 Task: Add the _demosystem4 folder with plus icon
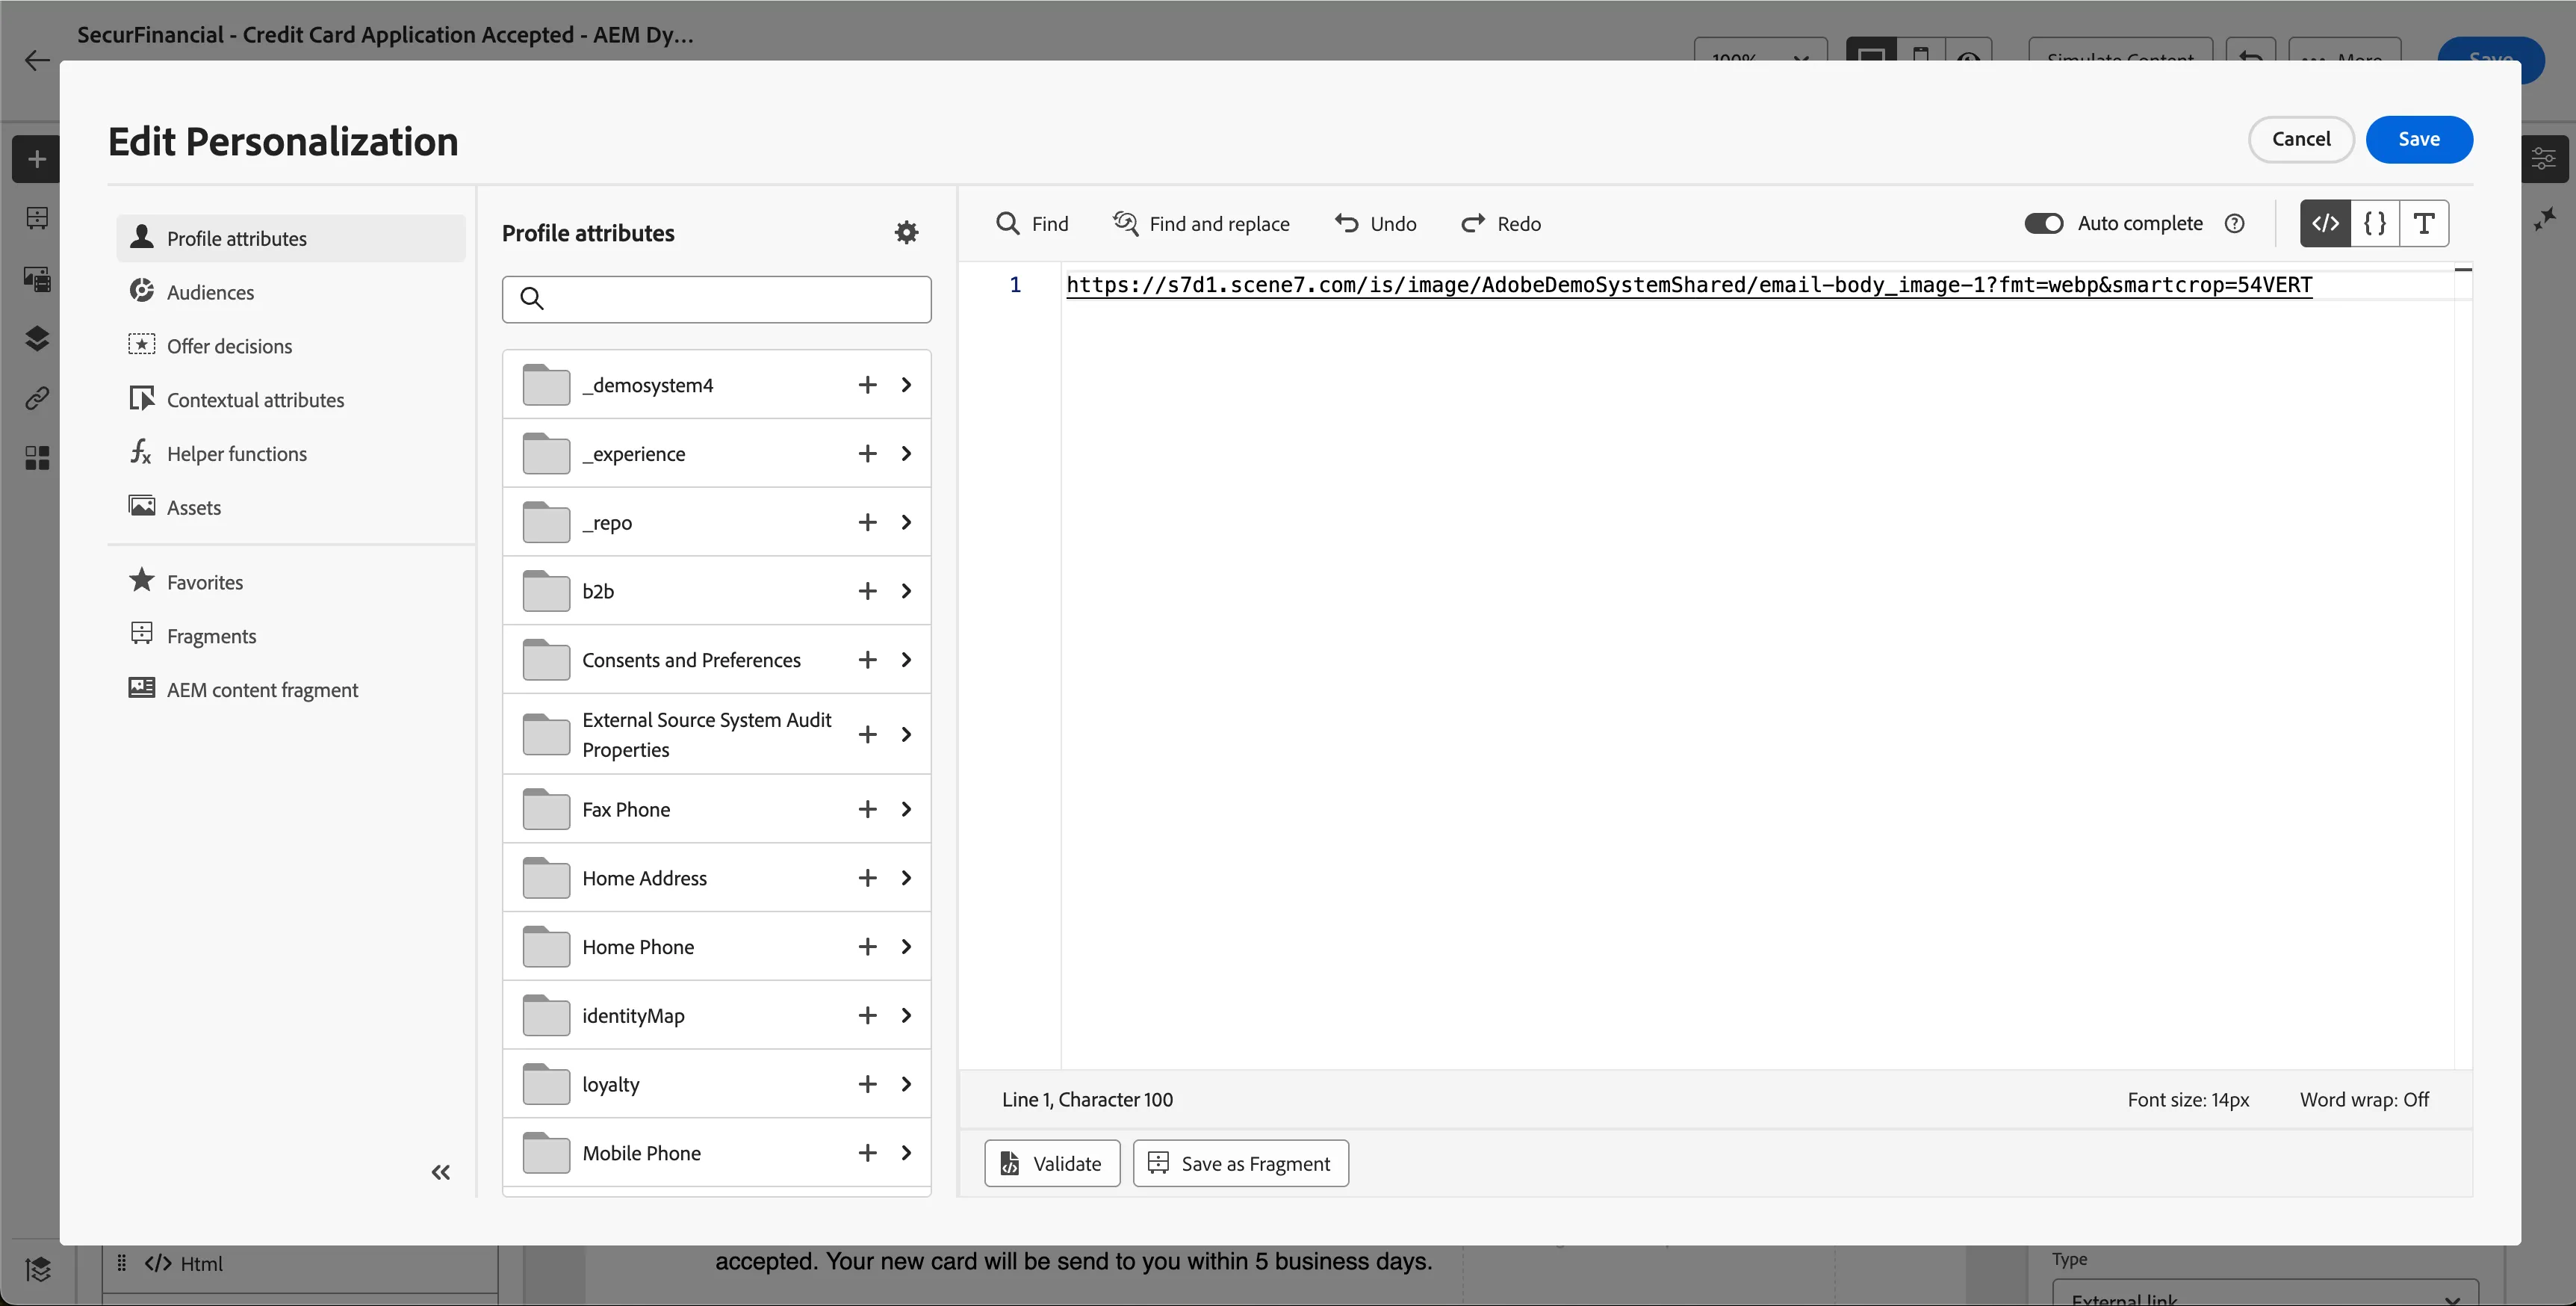coord(867,385)
